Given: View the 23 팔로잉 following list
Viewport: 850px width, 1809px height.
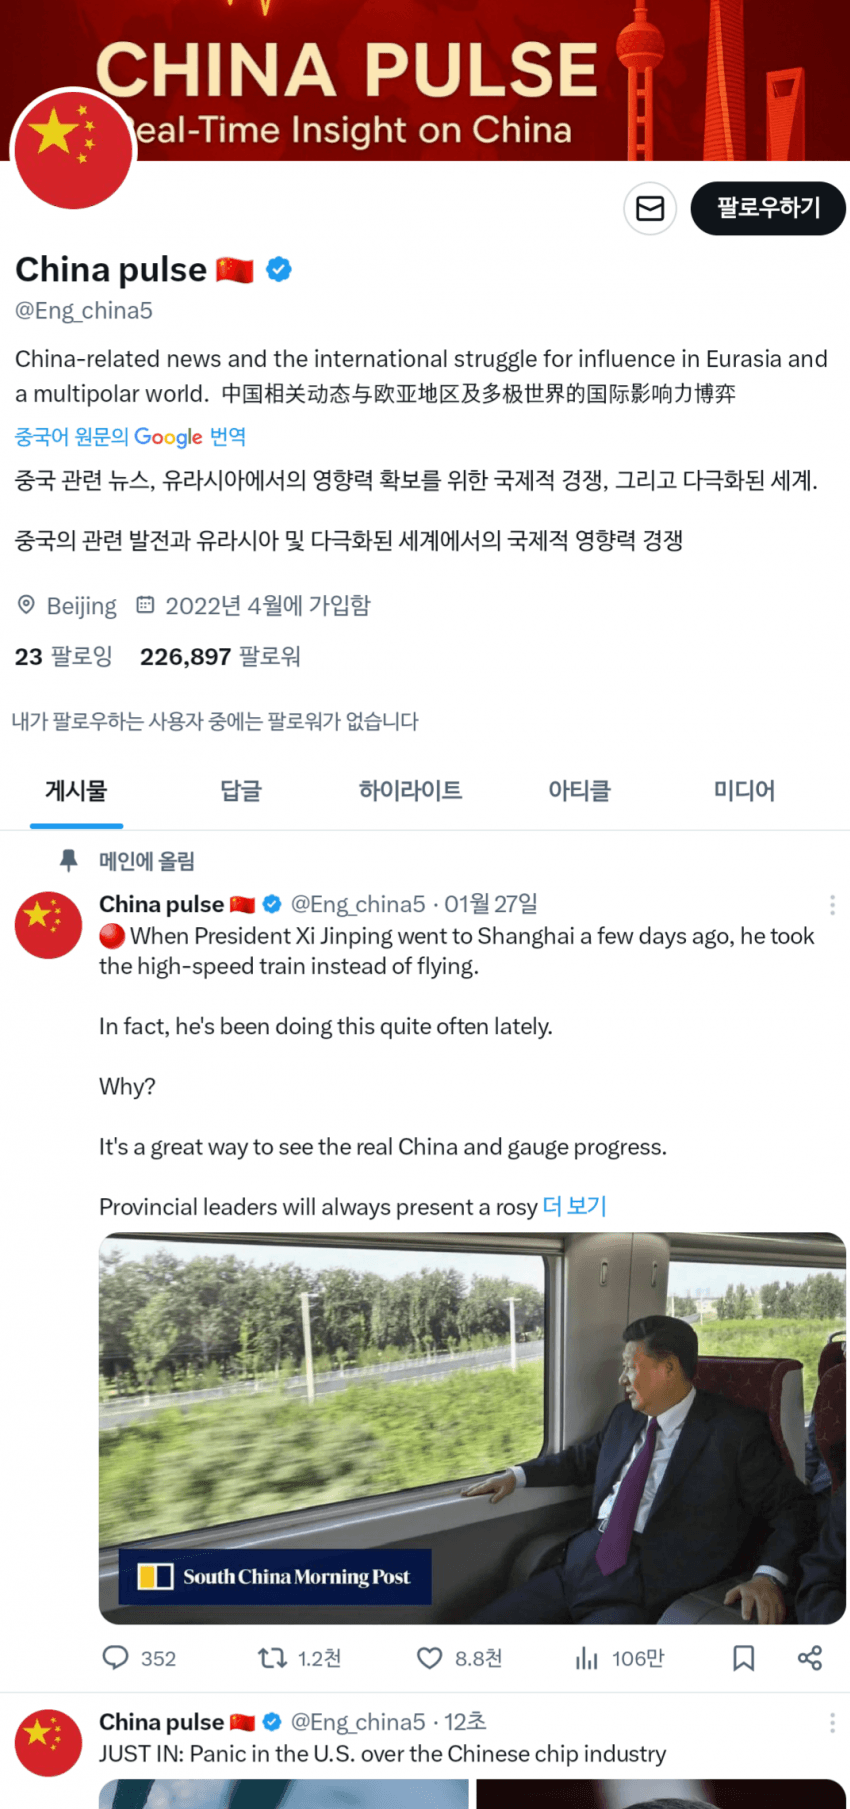Looking at the screenshot, I should 64,657.
